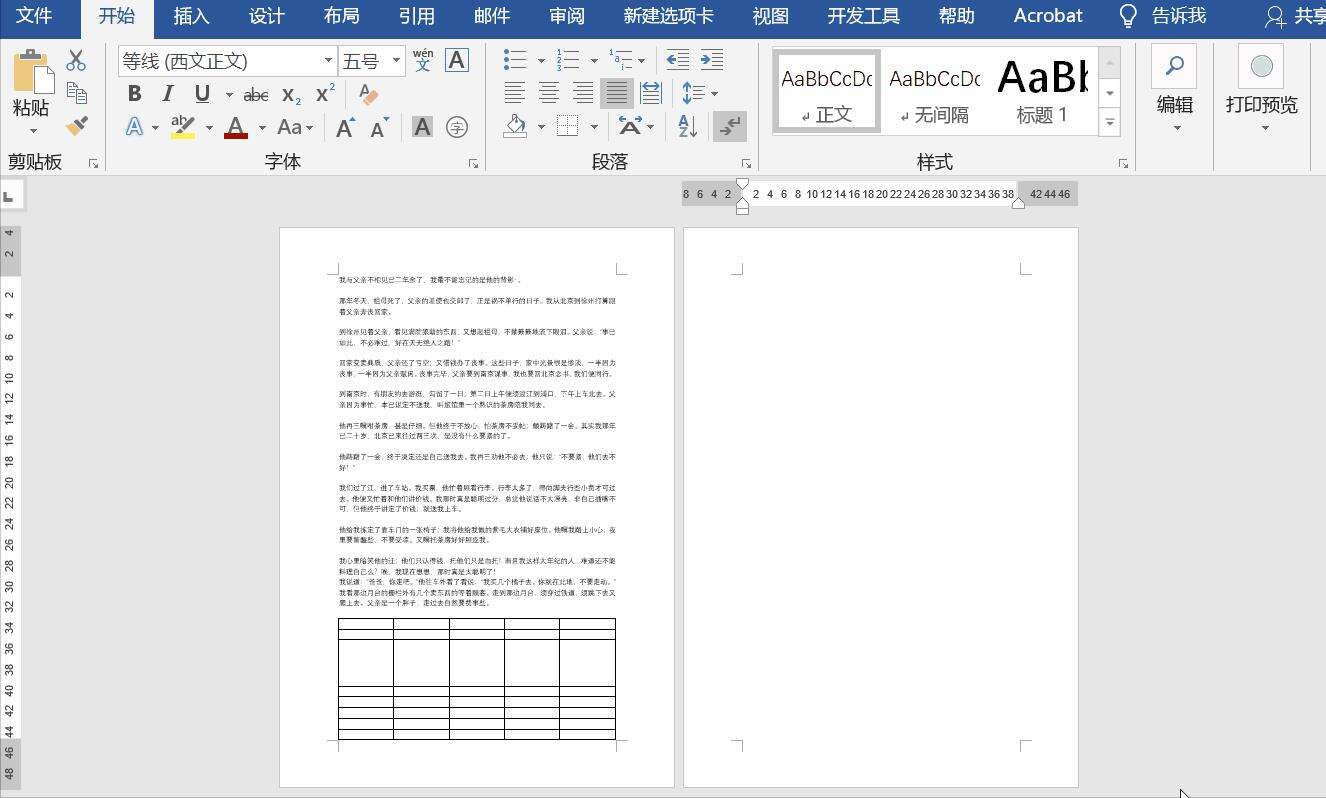Viewport: 1326px width, 798px height.
Task: Select the Format Painter brush
Action: pos(76,125)
